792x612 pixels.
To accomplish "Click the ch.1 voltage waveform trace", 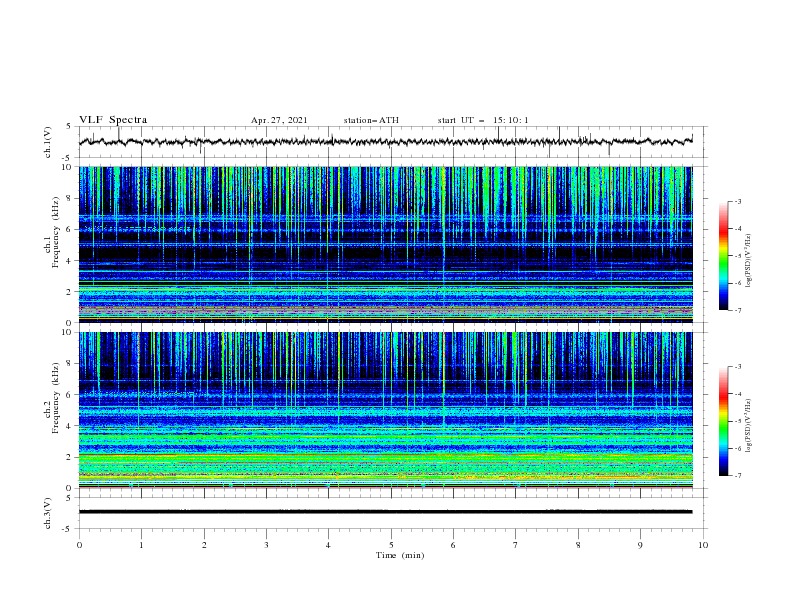I will (386, 141).
